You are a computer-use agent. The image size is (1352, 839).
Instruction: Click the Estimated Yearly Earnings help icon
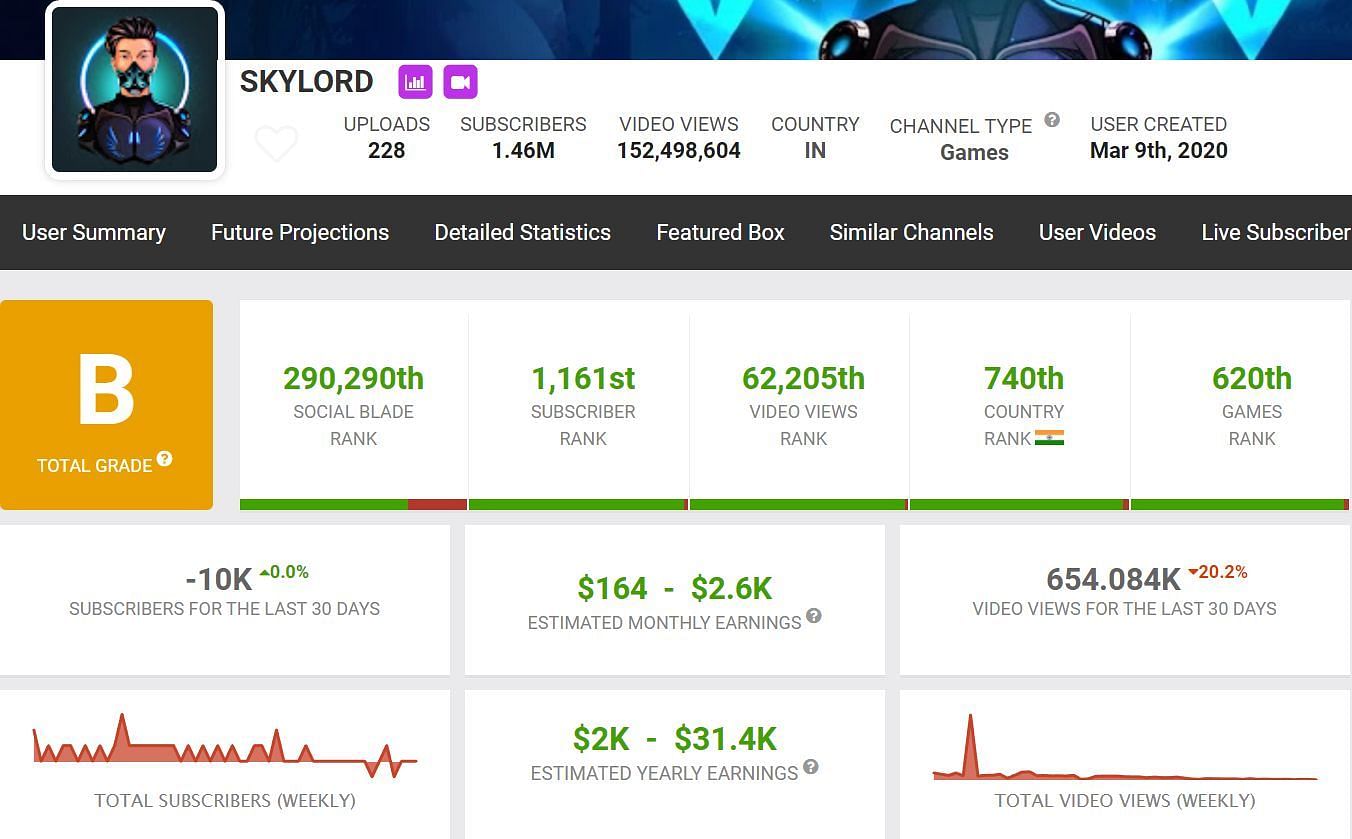[811, 767]
